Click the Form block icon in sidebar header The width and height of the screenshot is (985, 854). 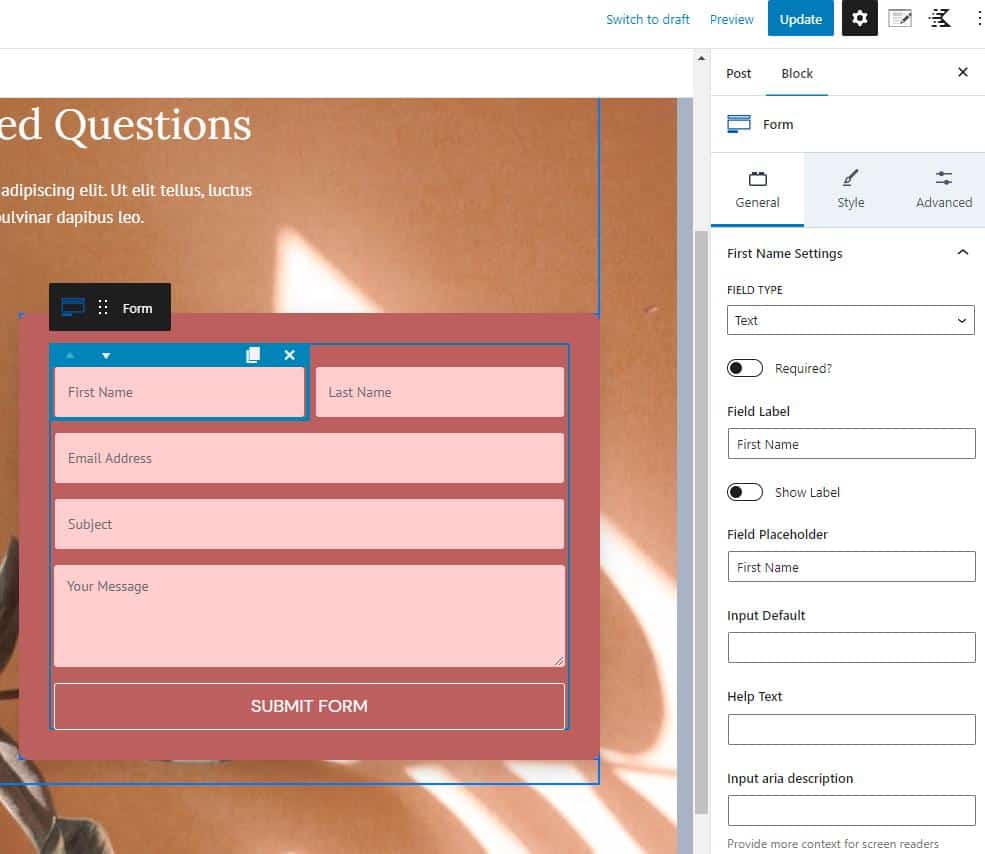click(x=739, y=124)
